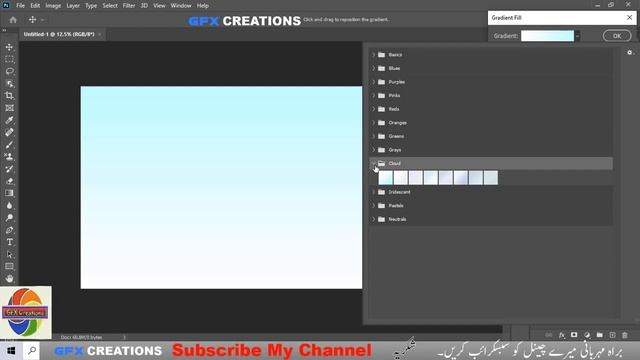Select the Healing Brush tool
The height and width of the screenshot is (360, 640).
pos(9,133)
